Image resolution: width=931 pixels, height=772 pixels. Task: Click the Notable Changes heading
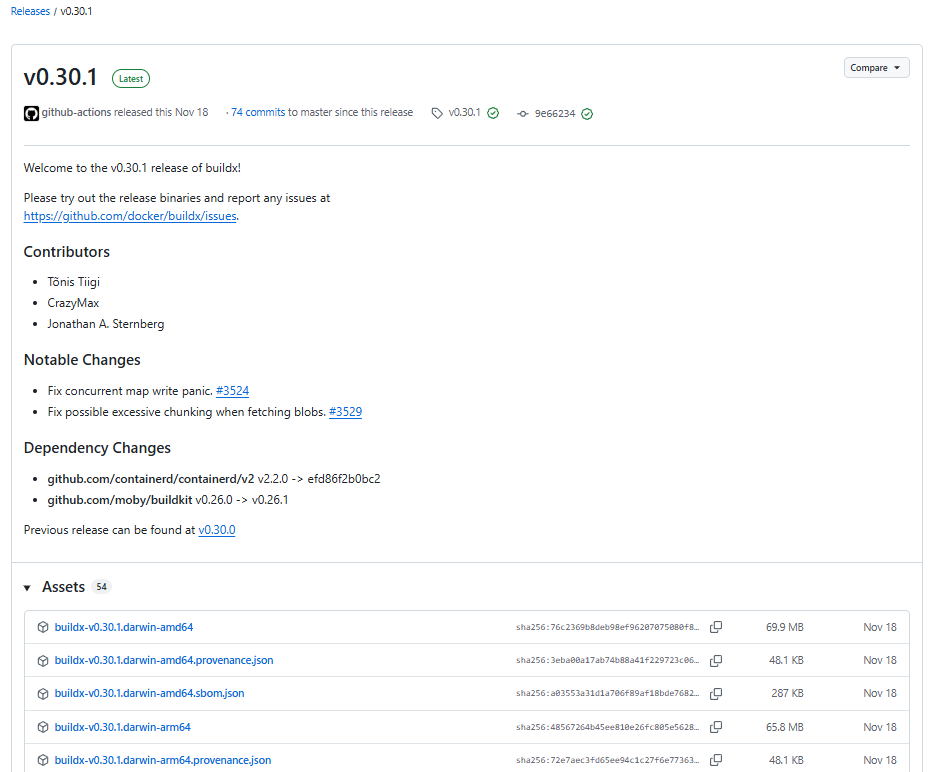(82, 360)
